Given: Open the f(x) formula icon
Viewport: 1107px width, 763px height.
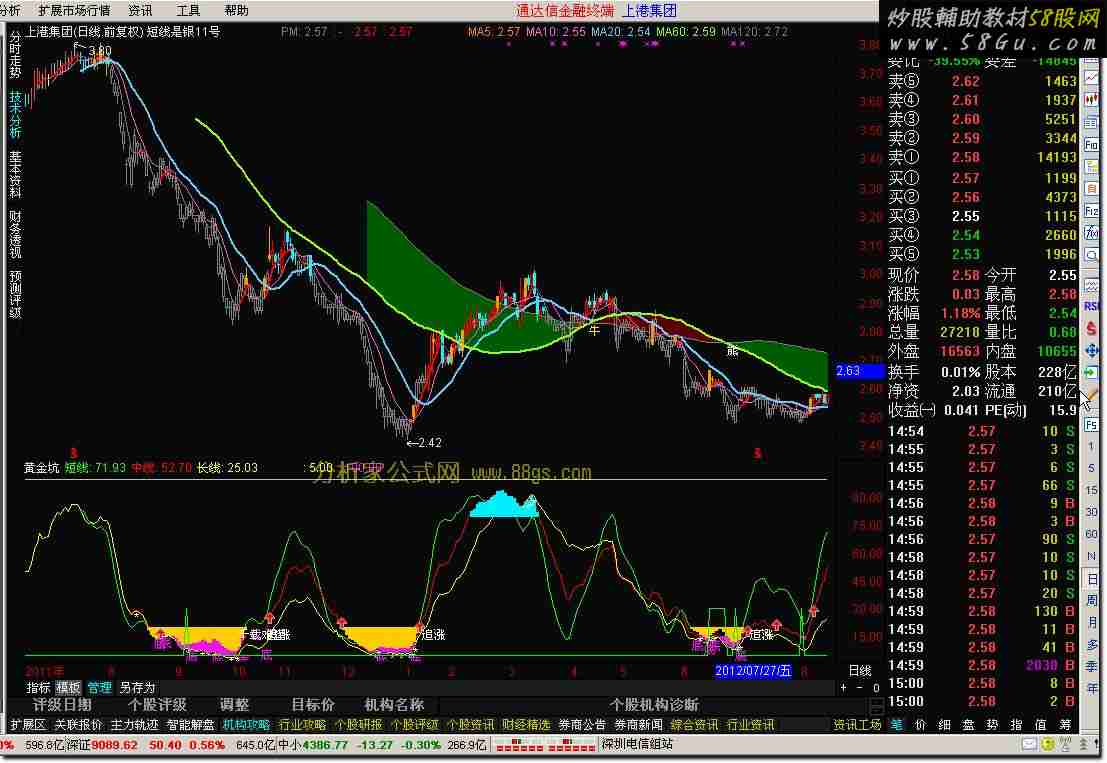Looking at the screenshot, I should pos(1091,233).
